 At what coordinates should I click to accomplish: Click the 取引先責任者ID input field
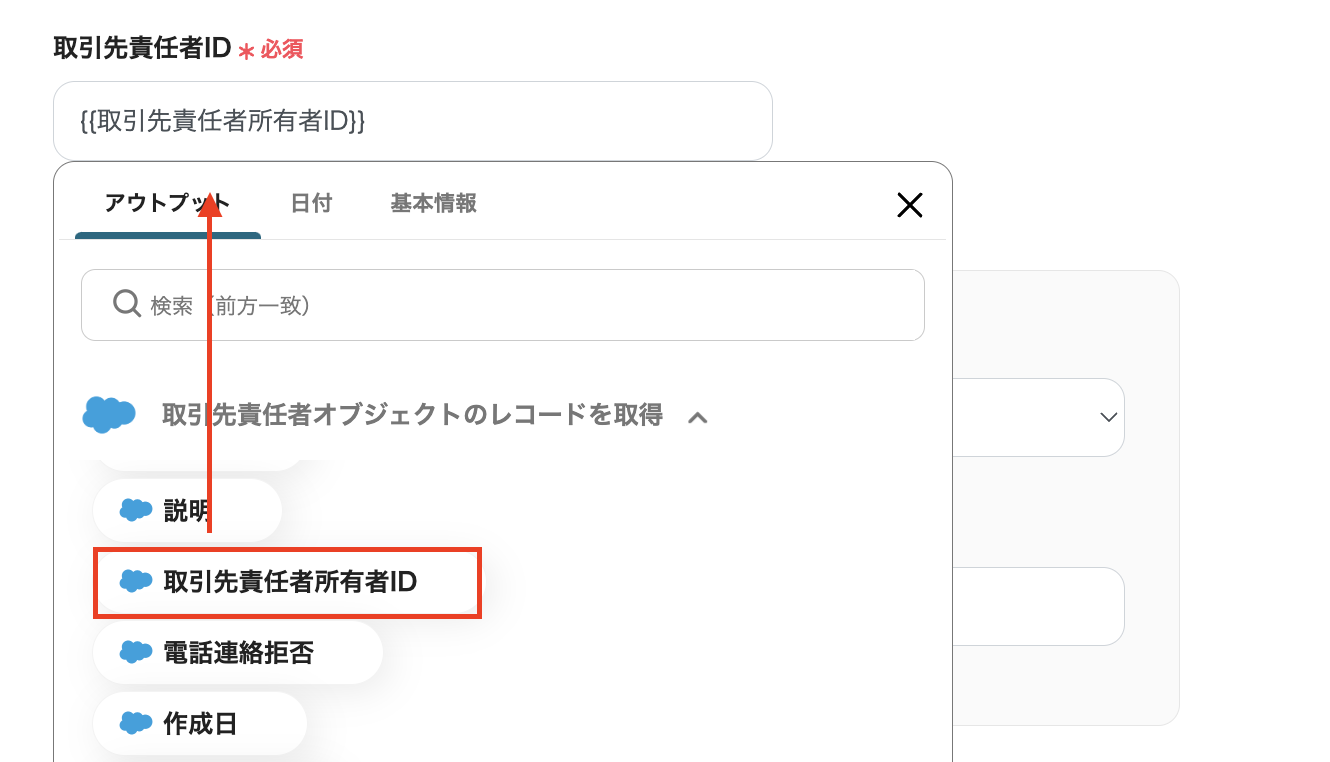pyautogui.click(x=412, y=121)
